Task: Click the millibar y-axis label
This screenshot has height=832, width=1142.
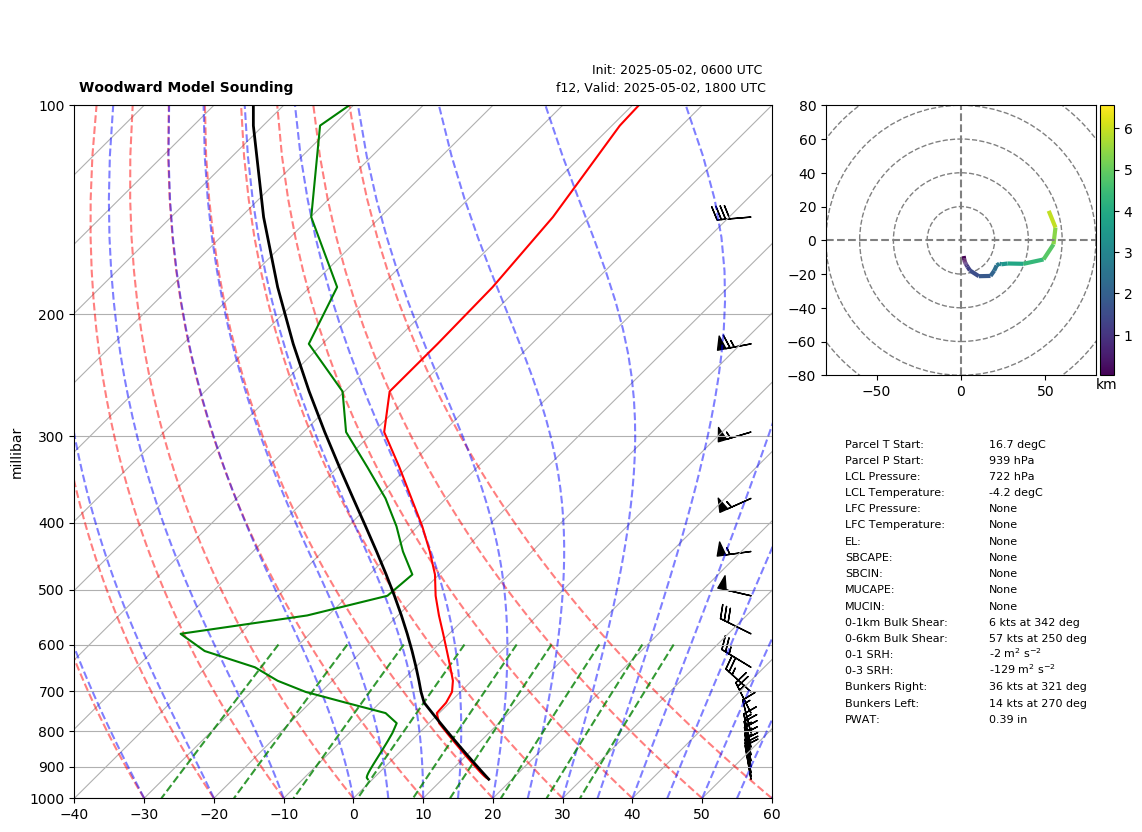Action: click(17, 454)
